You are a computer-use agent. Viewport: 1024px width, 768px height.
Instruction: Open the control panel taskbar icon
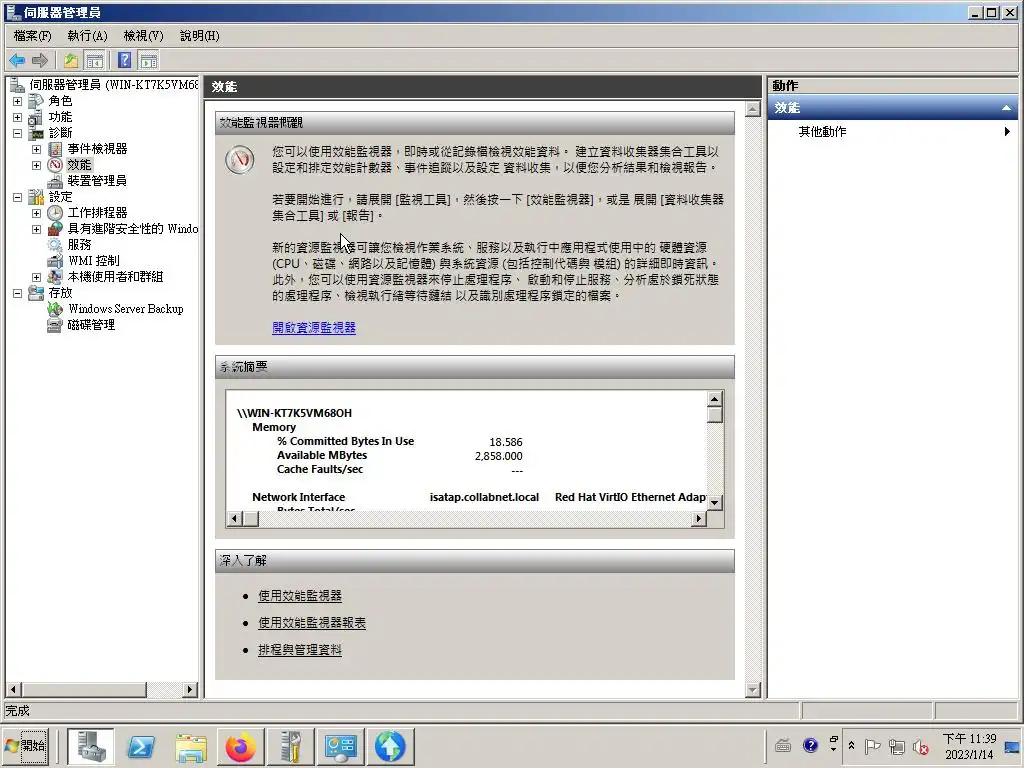point(340,746)
